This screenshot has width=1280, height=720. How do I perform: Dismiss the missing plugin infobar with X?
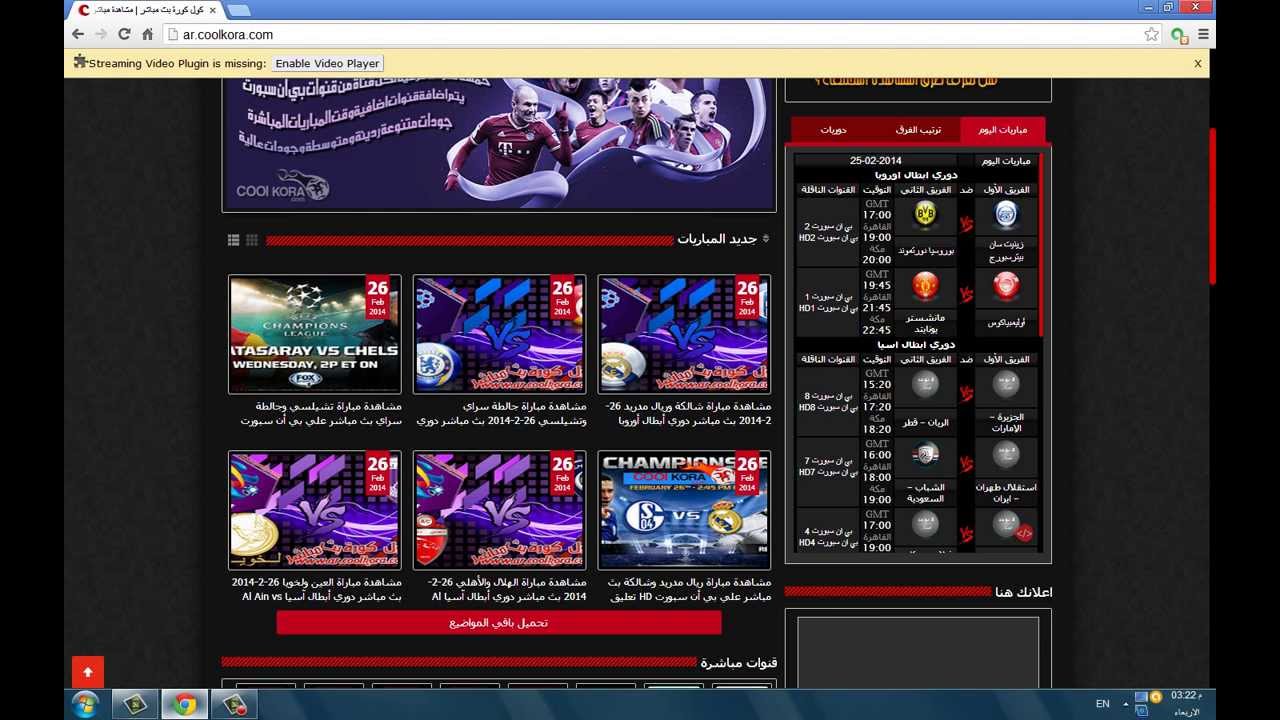coord(1197,63)
